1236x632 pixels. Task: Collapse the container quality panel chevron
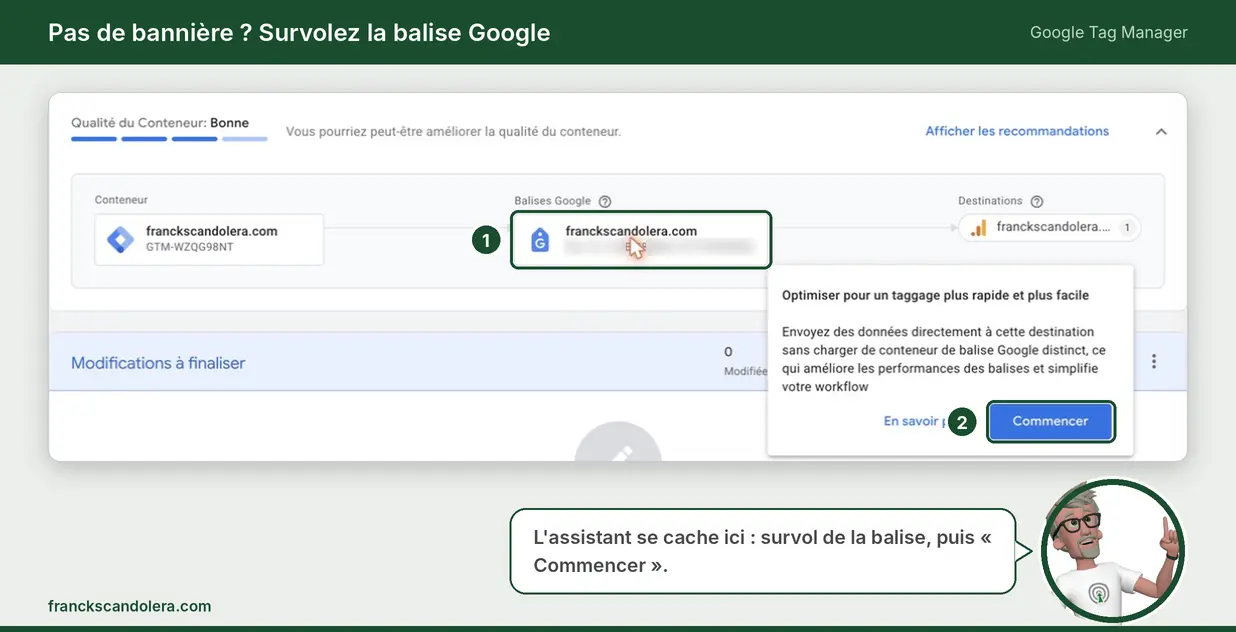(1161, 131)
